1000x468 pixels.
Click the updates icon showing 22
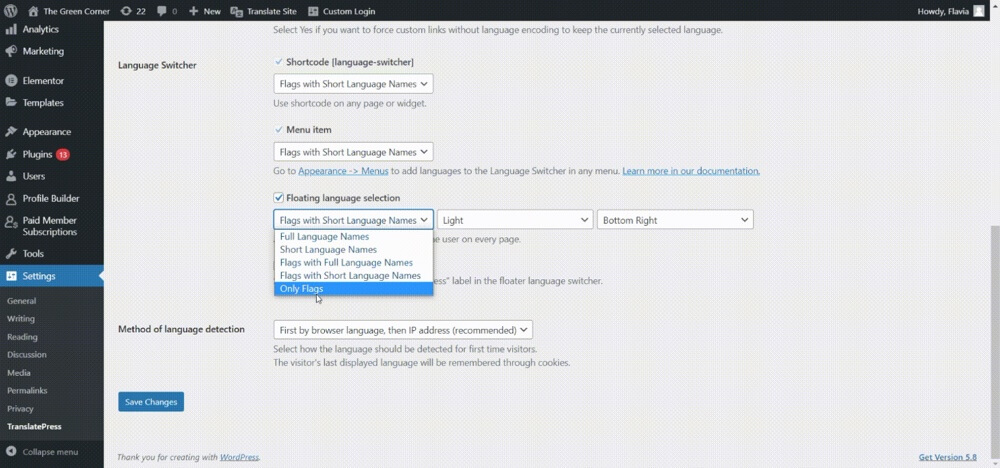pyautogui.click(x=125, y=11)
